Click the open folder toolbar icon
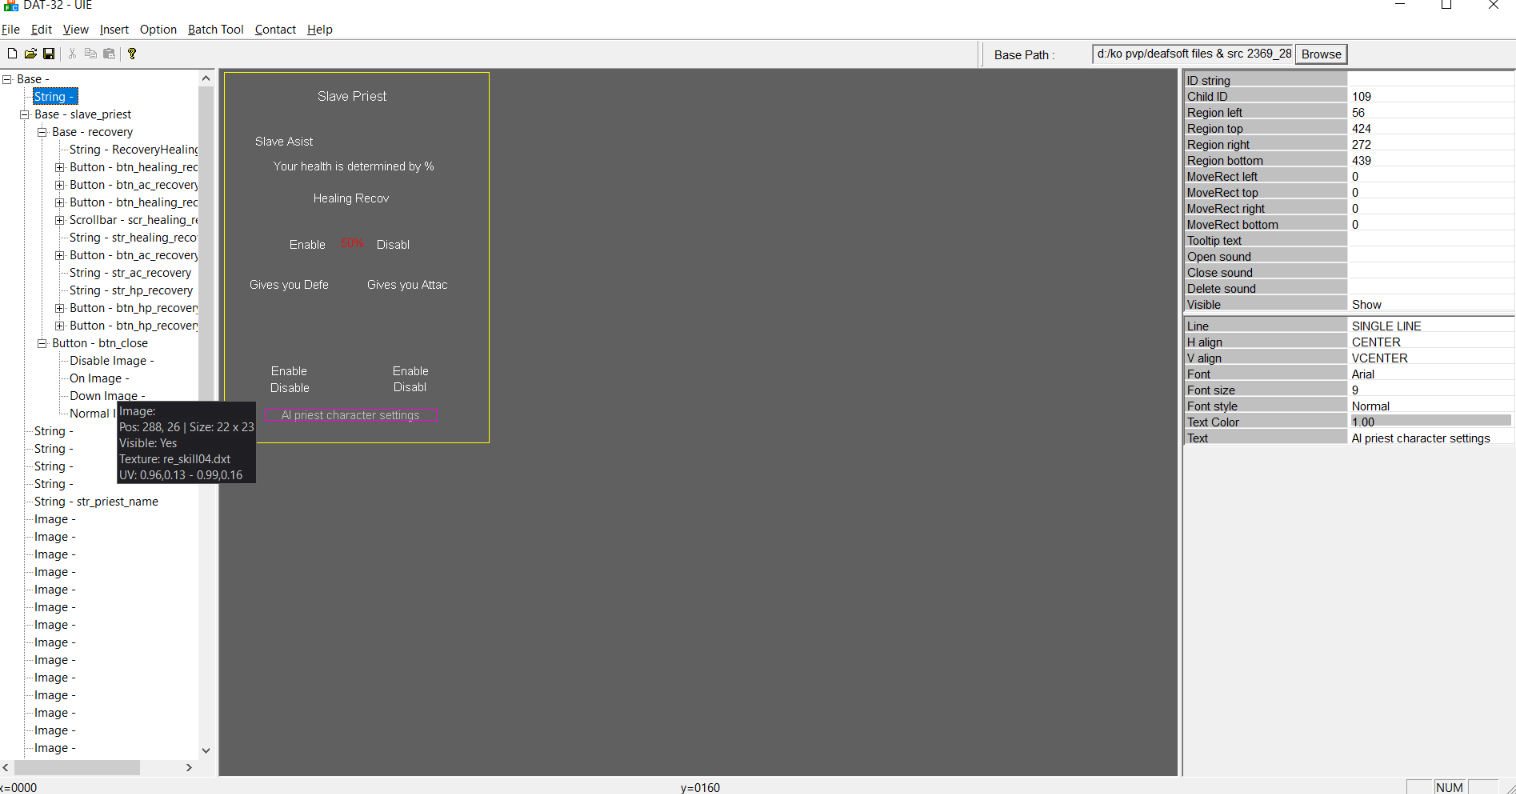The height and width of the screenshot is (794, 1516). point(30,54)
